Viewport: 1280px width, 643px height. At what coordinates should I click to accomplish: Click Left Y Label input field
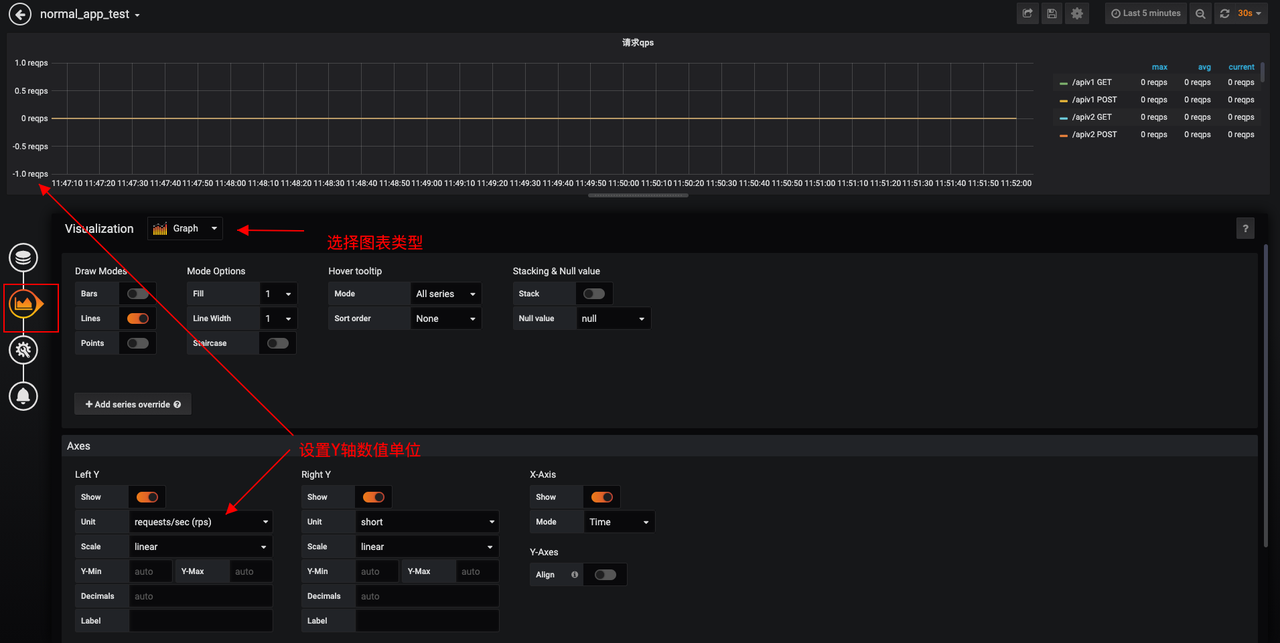pyautogui.click(x=201, y=620)
